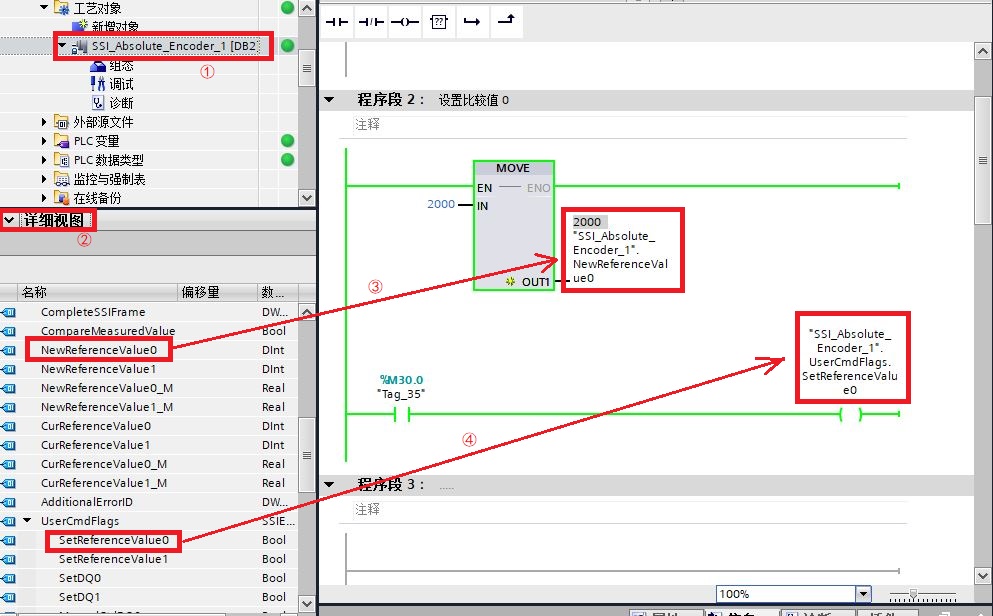The height and width of the screenshot is (616, 993).
Task: Click the tag icon of CurReferenceValue0 row
Action: pyautogui.click(x=9, y=426)
